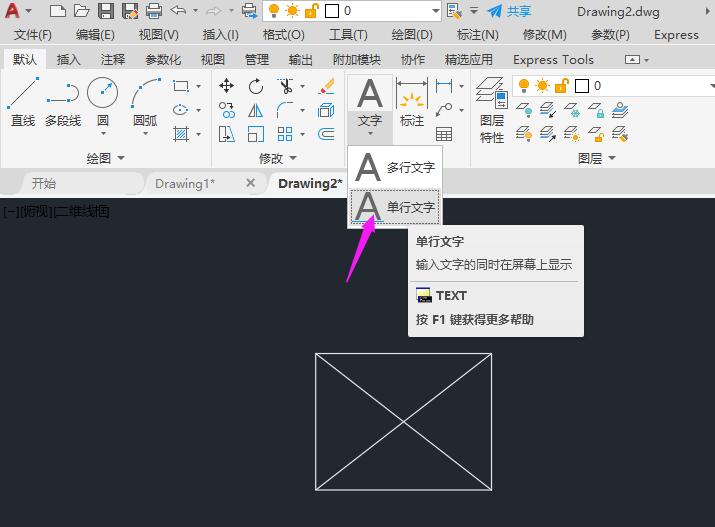Click the 共享 share button
This screenshot has width=715, height=527.
(509, 11)
